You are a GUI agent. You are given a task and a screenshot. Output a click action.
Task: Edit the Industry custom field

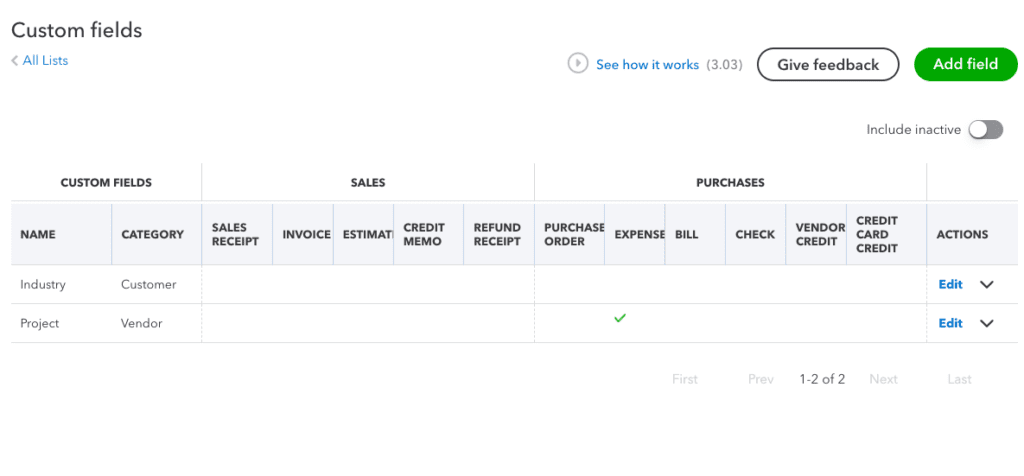(950, 285)
